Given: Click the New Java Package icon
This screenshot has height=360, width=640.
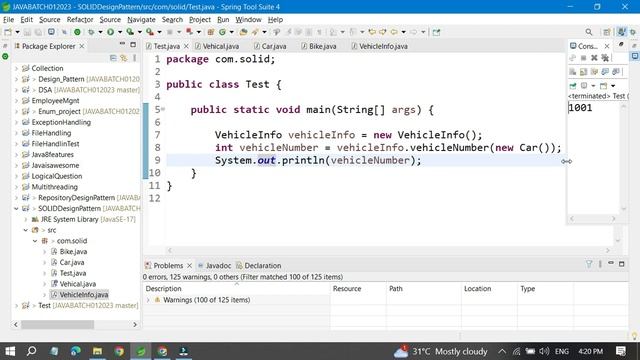Looking at the screenshot, I should tap(211, 32).
